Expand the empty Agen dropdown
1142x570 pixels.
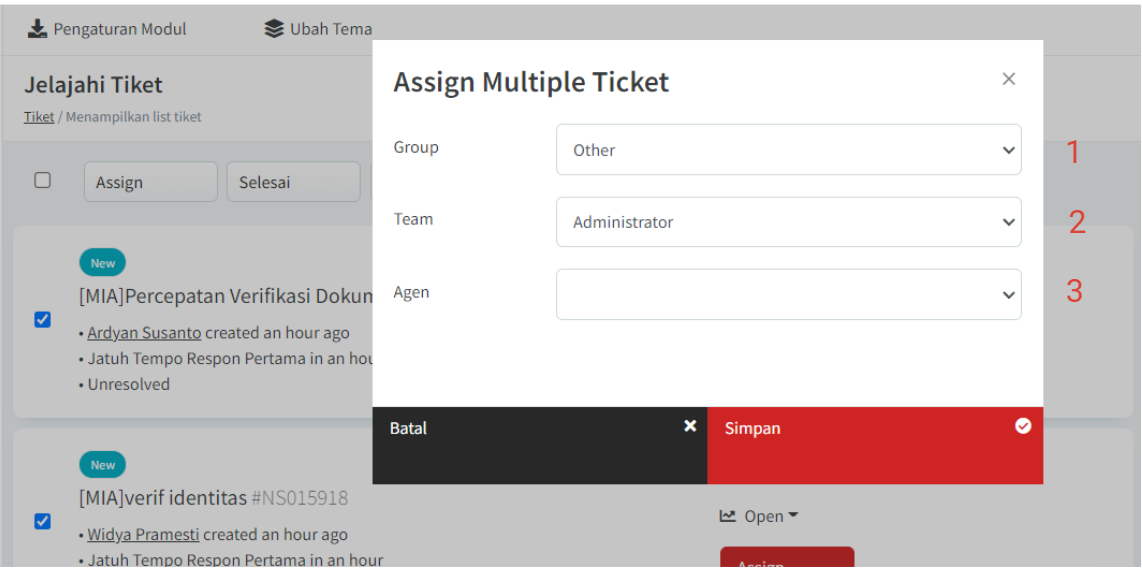point(788,294)
